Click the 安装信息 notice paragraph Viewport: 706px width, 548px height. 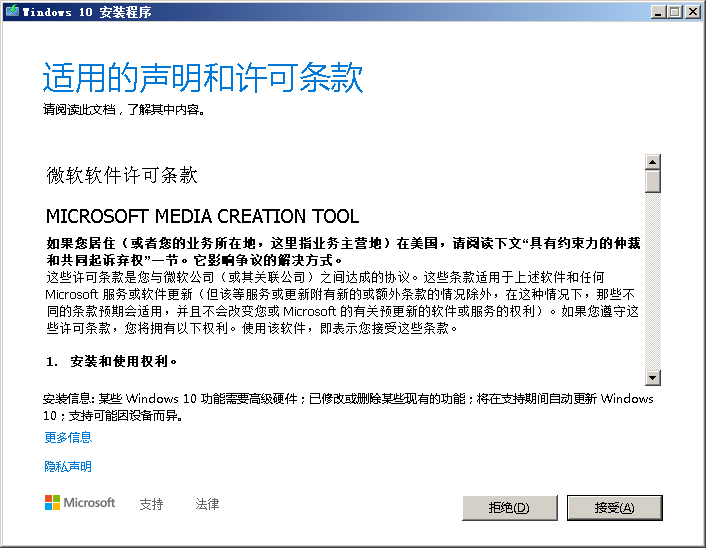[x=348, y=407]
